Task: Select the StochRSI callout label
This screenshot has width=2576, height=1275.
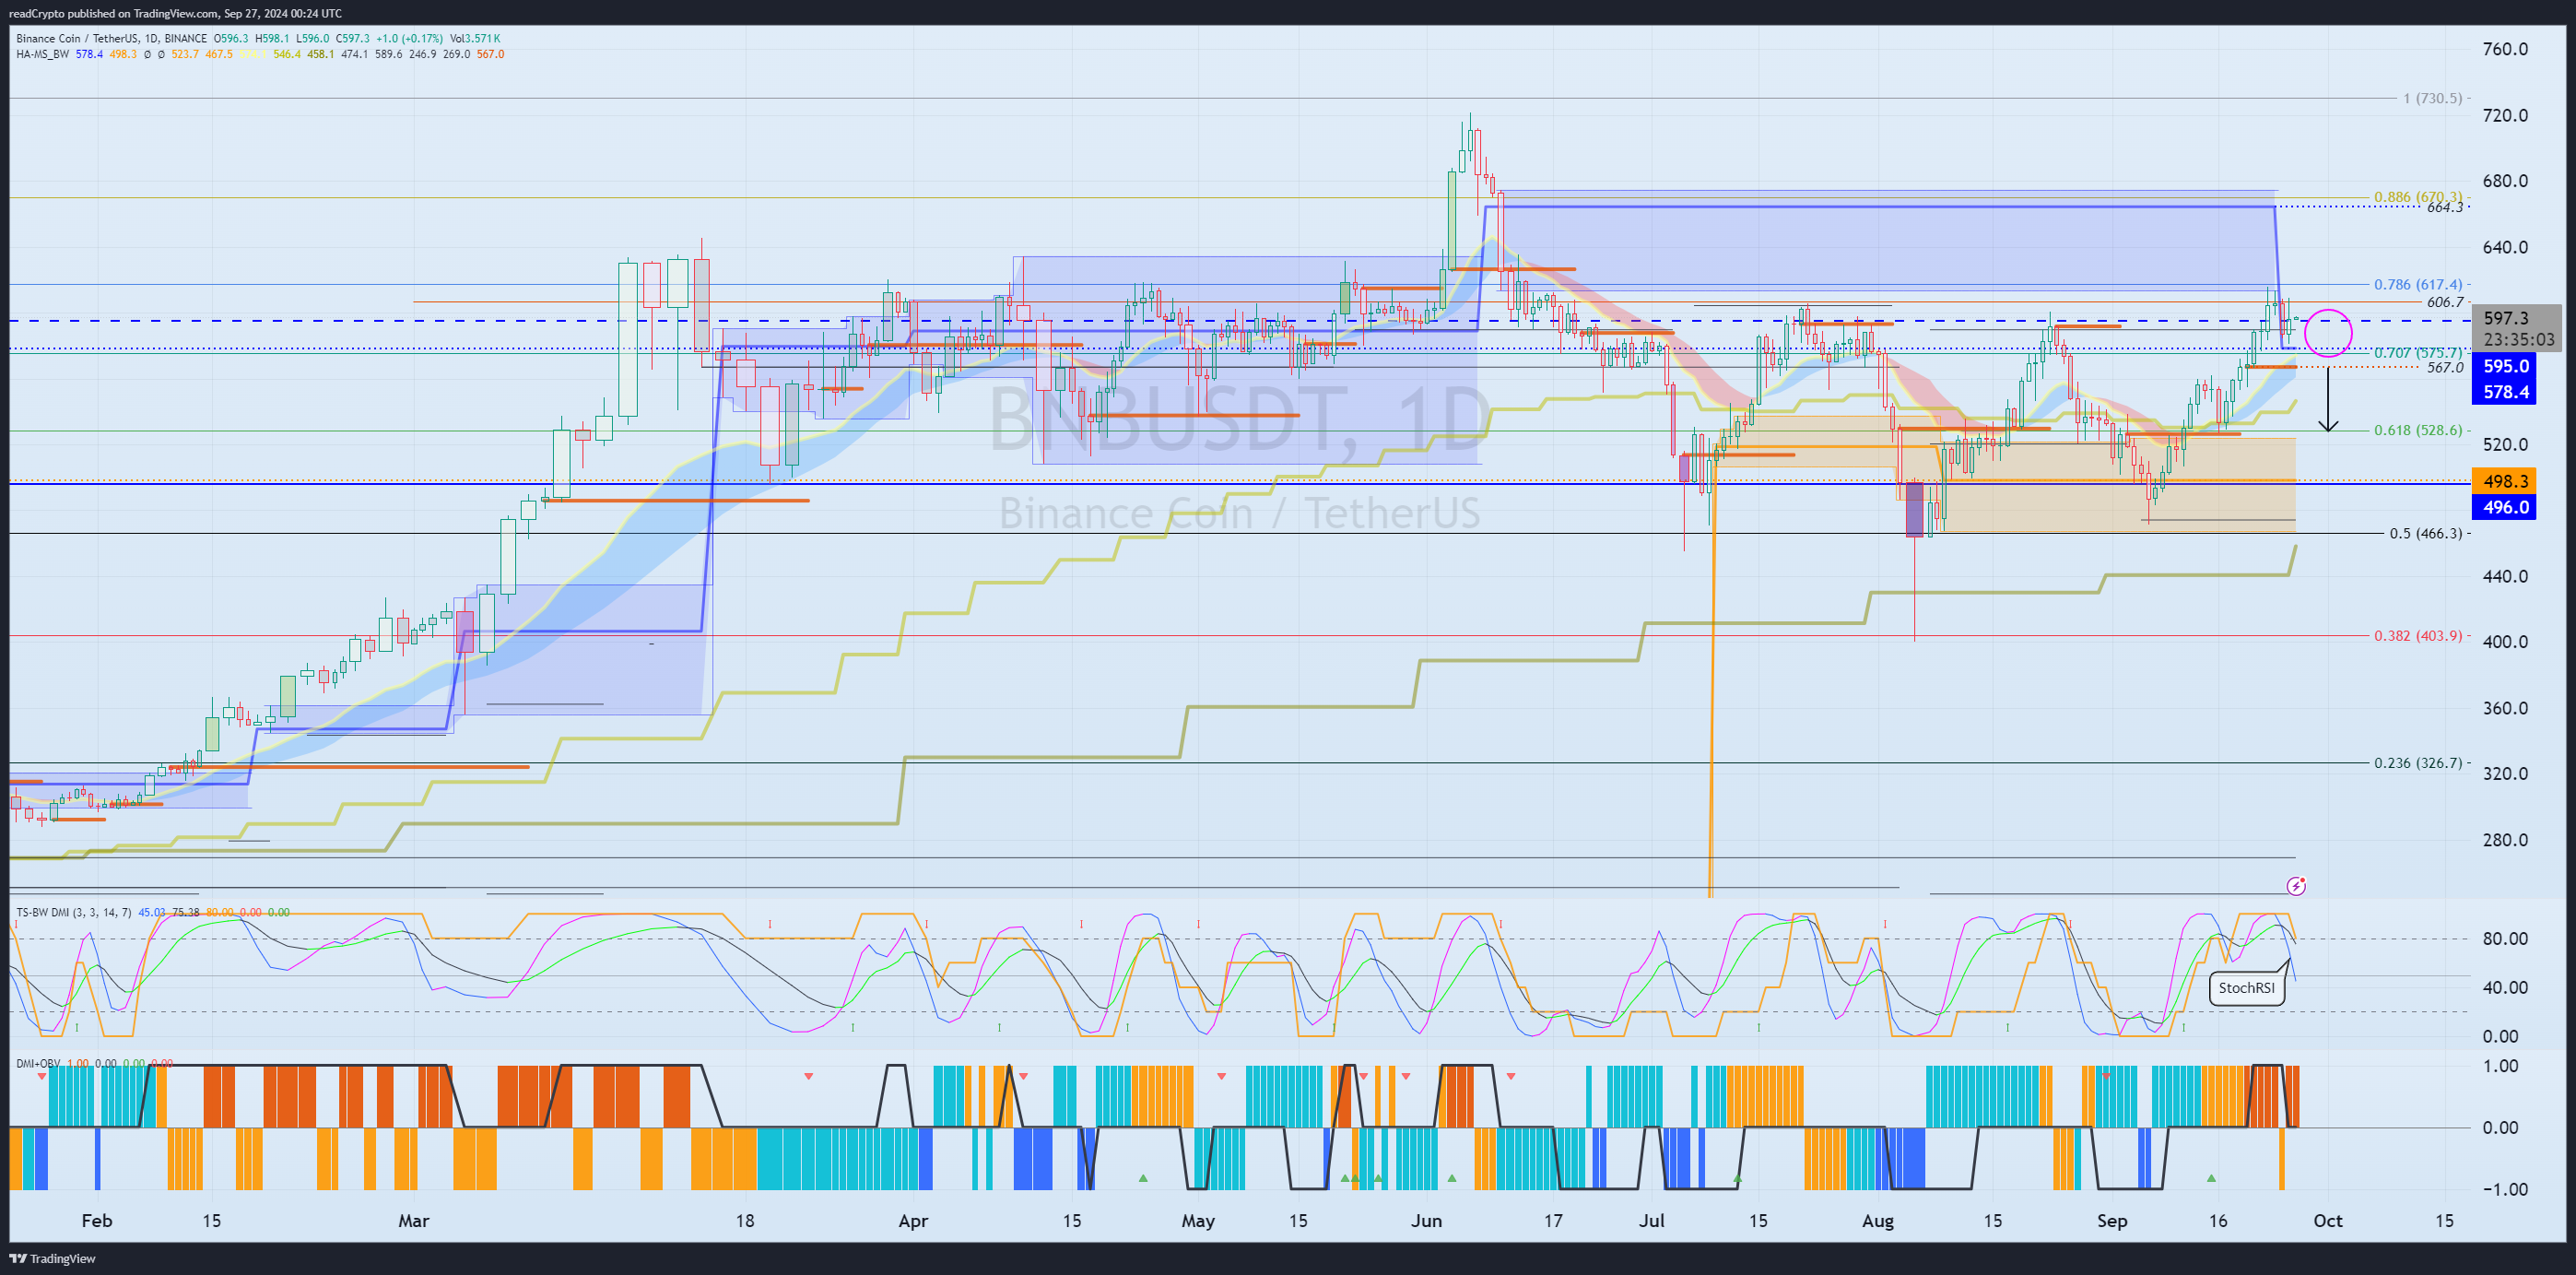Action: coord(2246,987)
